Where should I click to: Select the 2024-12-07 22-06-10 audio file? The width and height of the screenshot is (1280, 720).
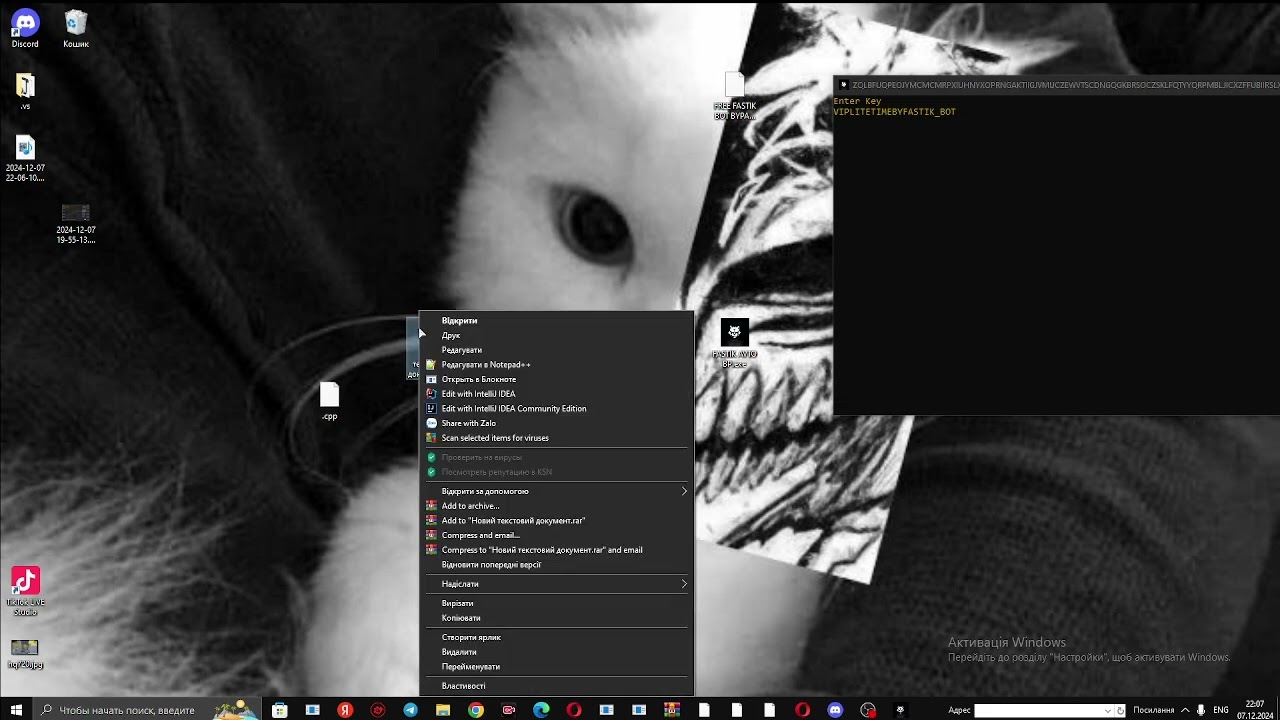click(x=25, y=160)
